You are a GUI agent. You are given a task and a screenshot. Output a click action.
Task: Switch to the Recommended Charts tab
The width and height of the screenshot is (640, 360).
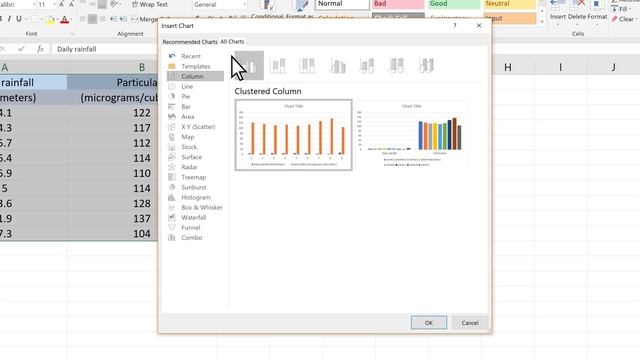pos(190,42)
